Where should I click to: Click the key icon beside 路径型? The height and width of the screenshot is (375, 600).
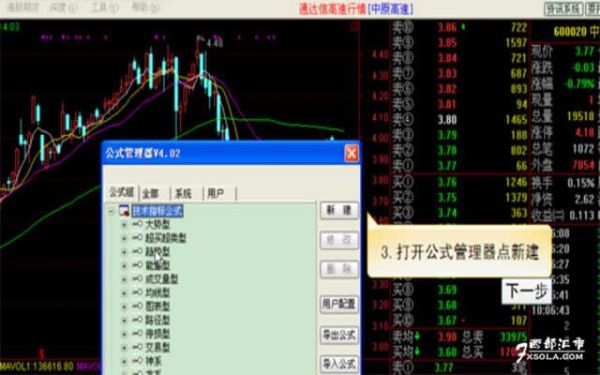coord(137,320)
